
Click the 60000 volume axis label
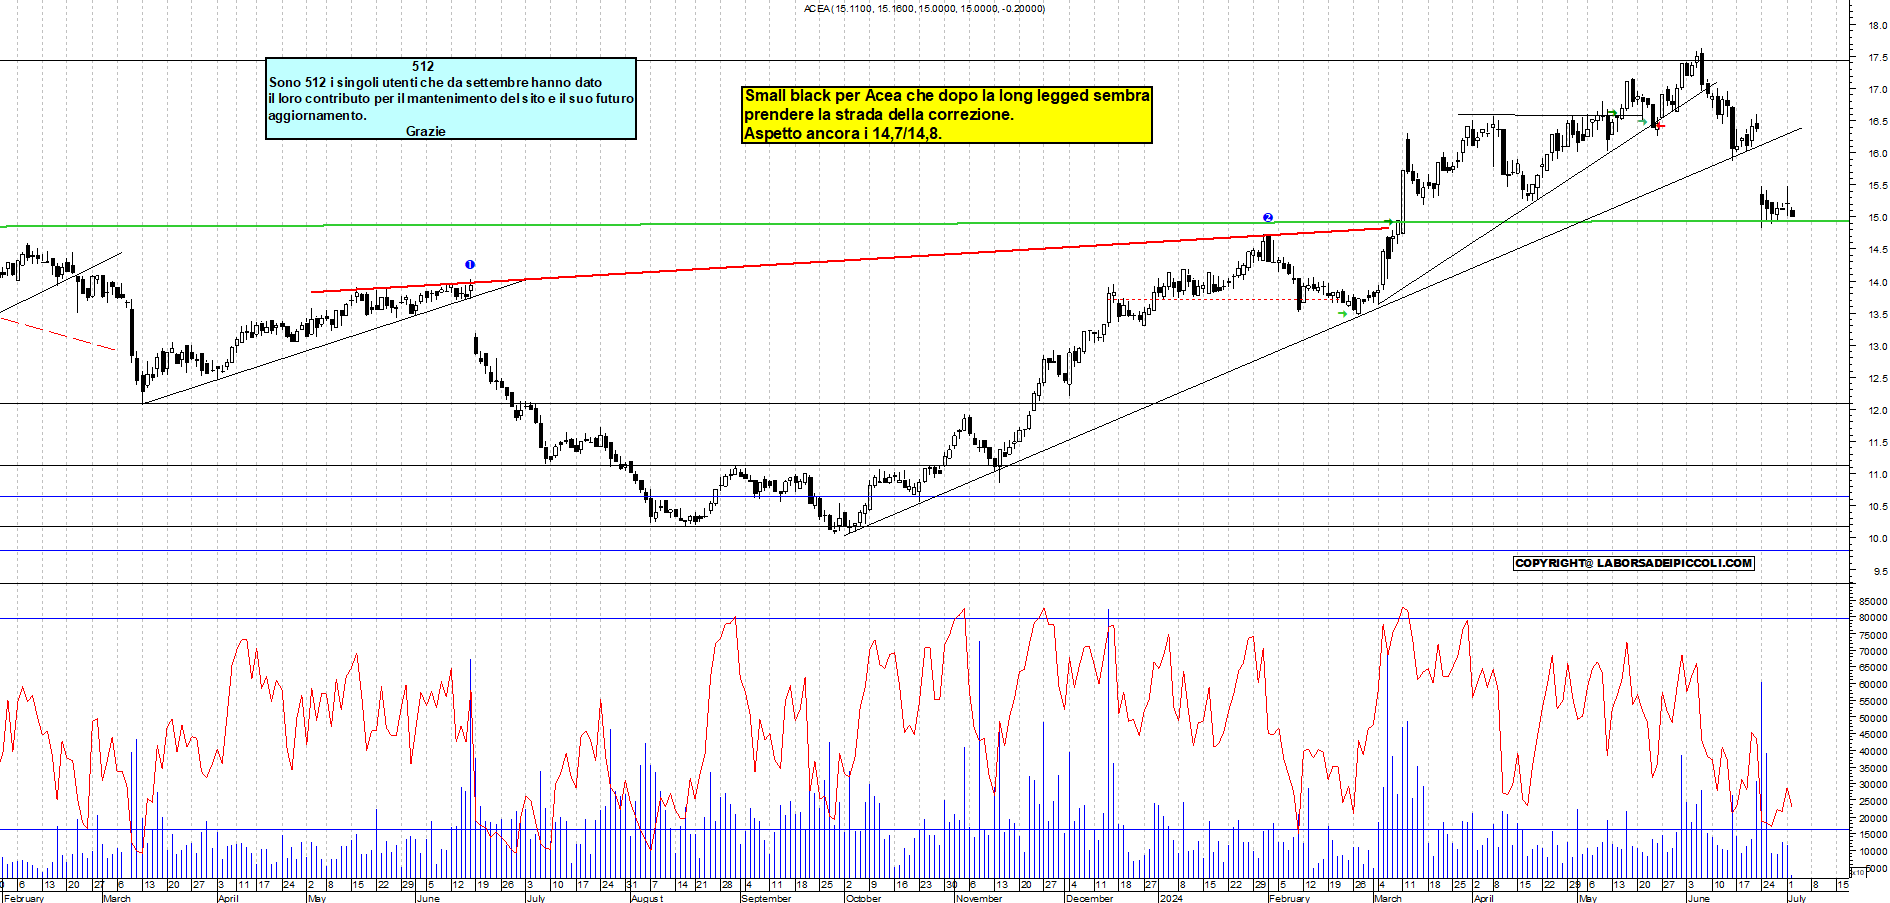tap(1873, 685)
